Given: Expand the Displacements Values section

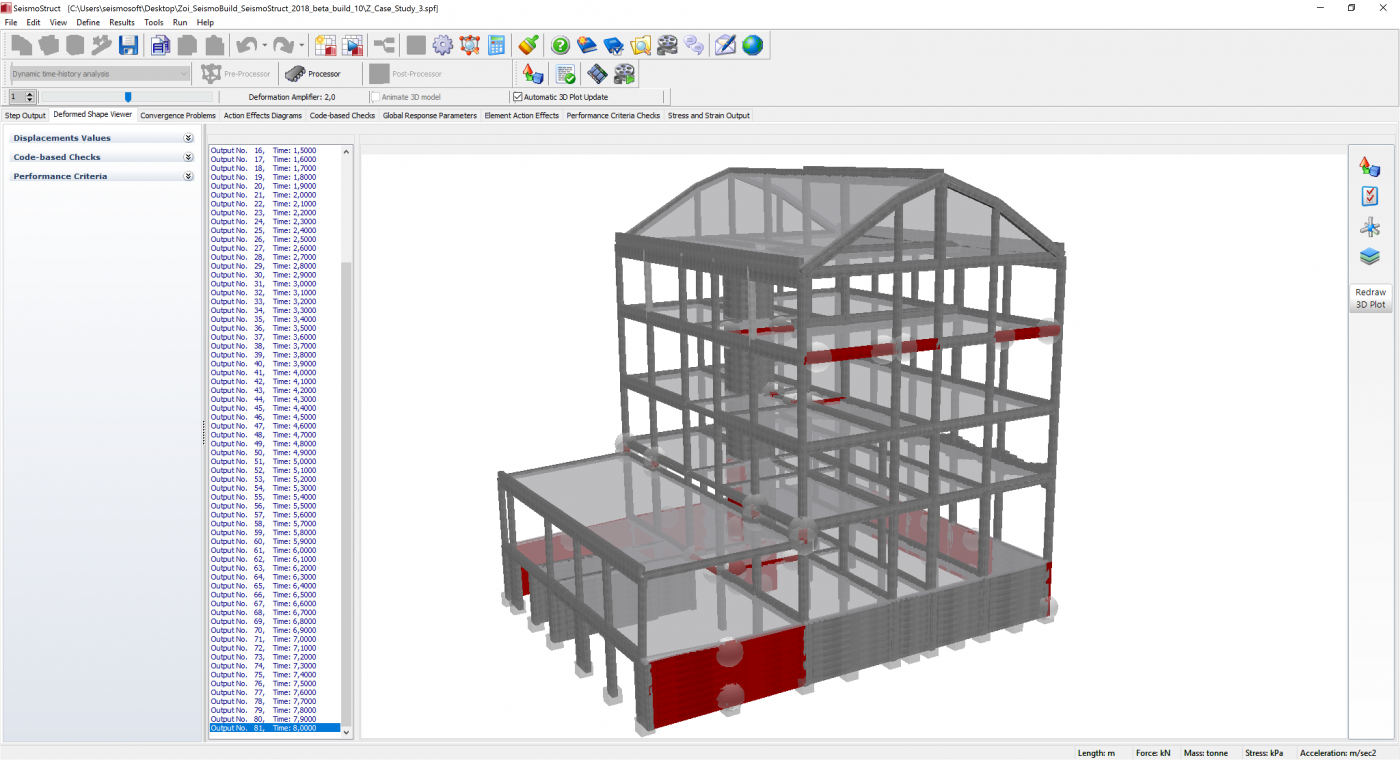Looking at the screenshot, I should click(188, 138).
